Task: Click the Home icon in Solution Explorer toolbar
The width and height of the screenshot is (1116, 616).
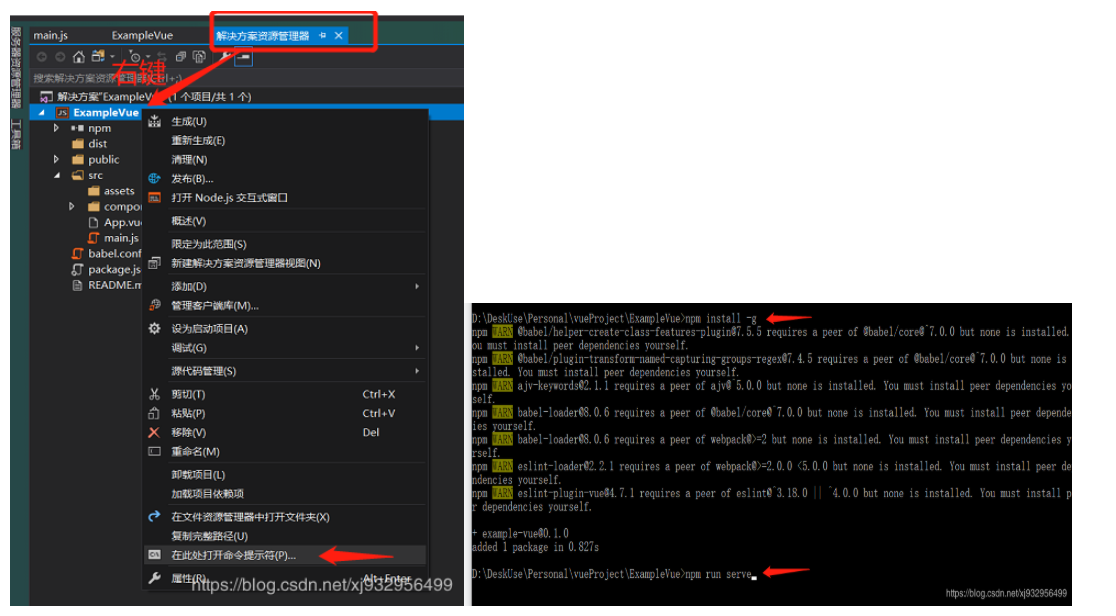Action: [x=78, y=56]
